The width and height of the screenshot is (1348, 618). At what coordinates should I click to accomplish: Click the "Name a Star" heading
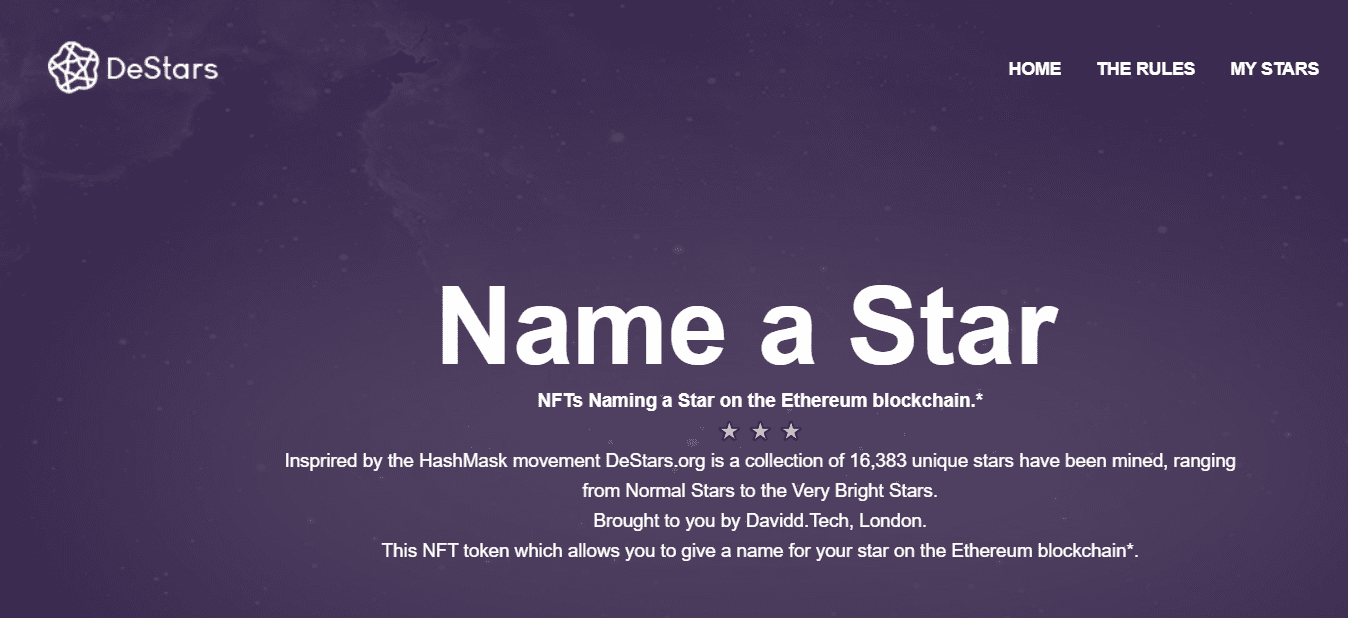(x=748, y=327)
